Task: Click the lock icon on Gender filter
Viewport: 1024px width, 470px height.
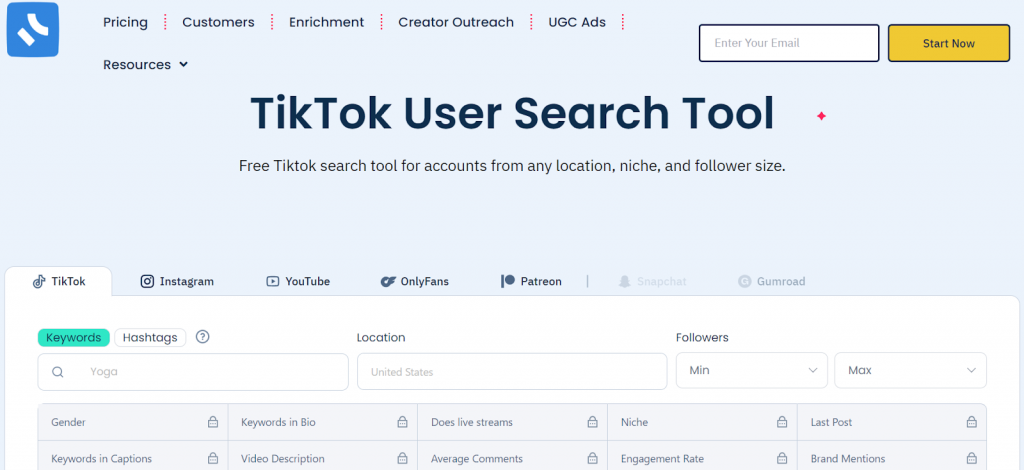Action: [213, 422]
